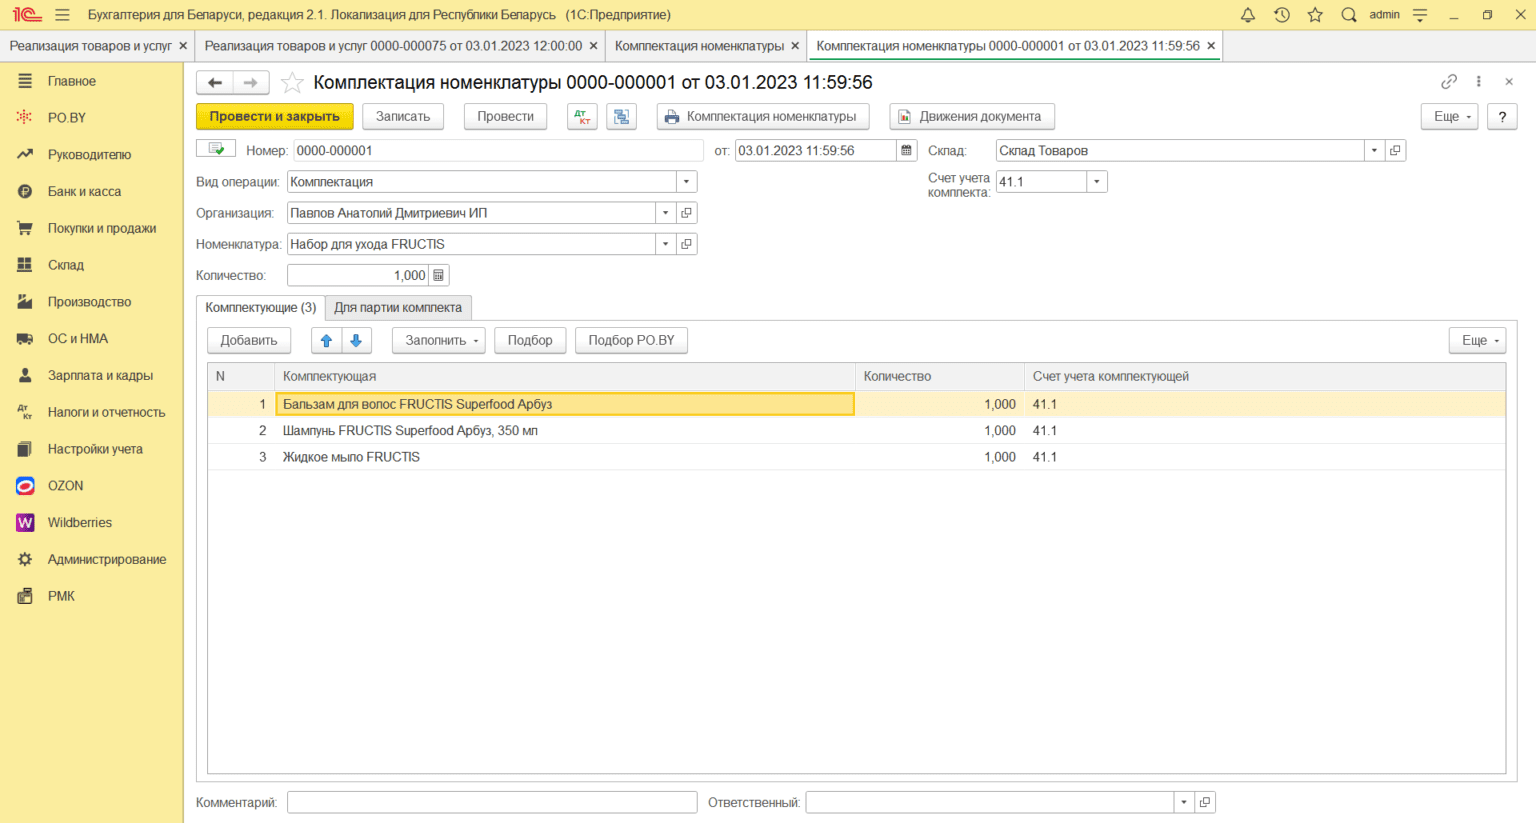Mark document as favorite with star
The height and width of the screenshot is (823, 1536).
(x=292, y=83)
